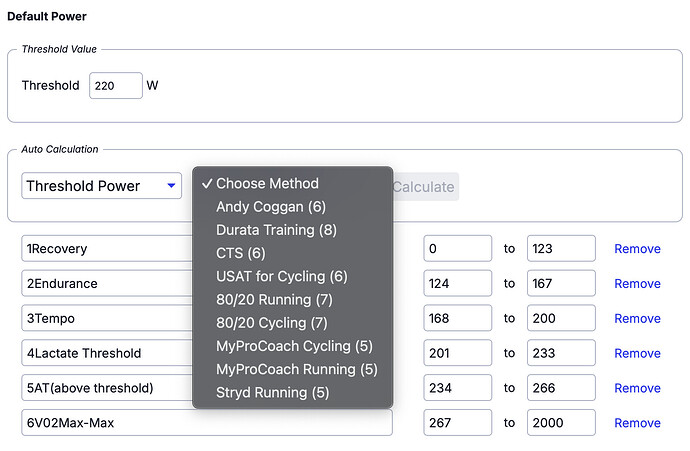Choose MyProCoach Running (5) option
This screenshot has width=690, height=451.
(x=293, y=369)
